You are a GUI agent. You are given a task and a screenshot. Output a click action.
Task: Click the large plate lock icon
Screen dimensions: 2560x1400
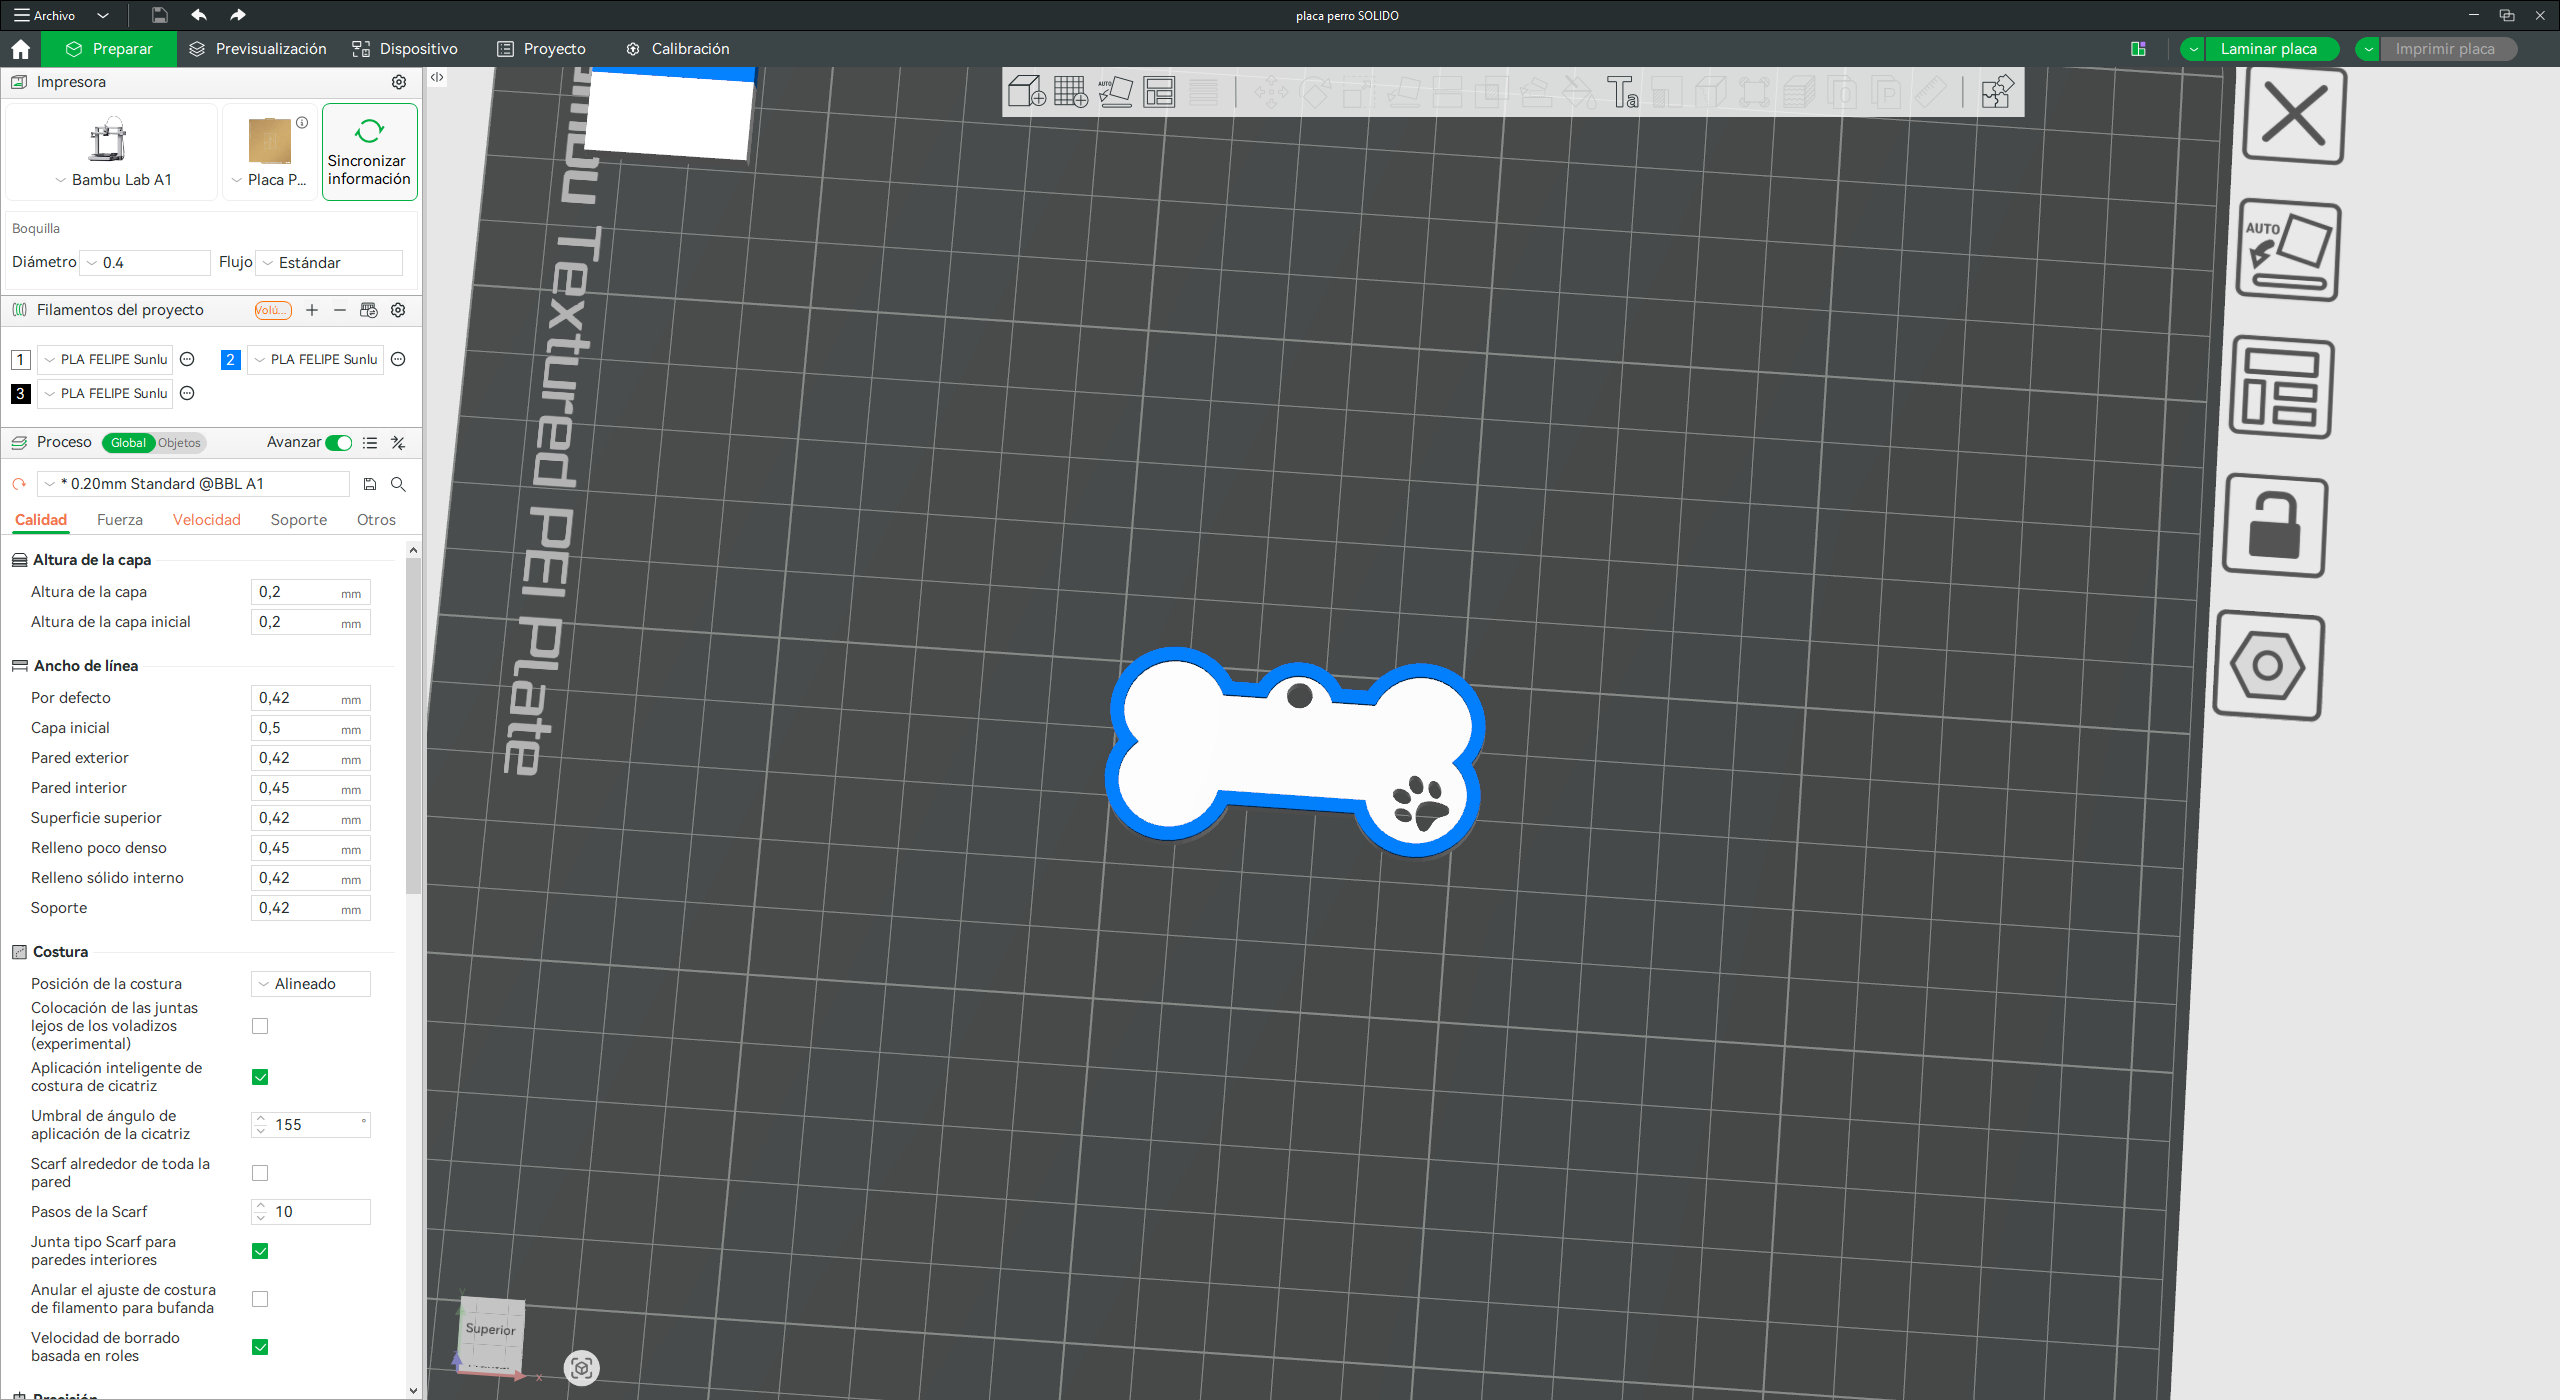pos(2275,527)
